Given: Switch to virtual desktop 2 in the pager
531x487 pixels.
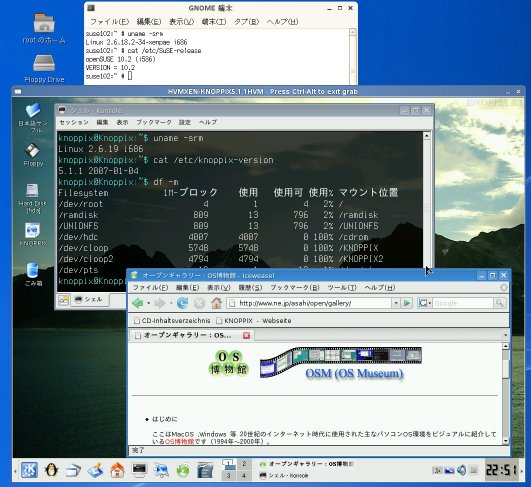Looking at the screenshot, I should click(x=244, y=464).
